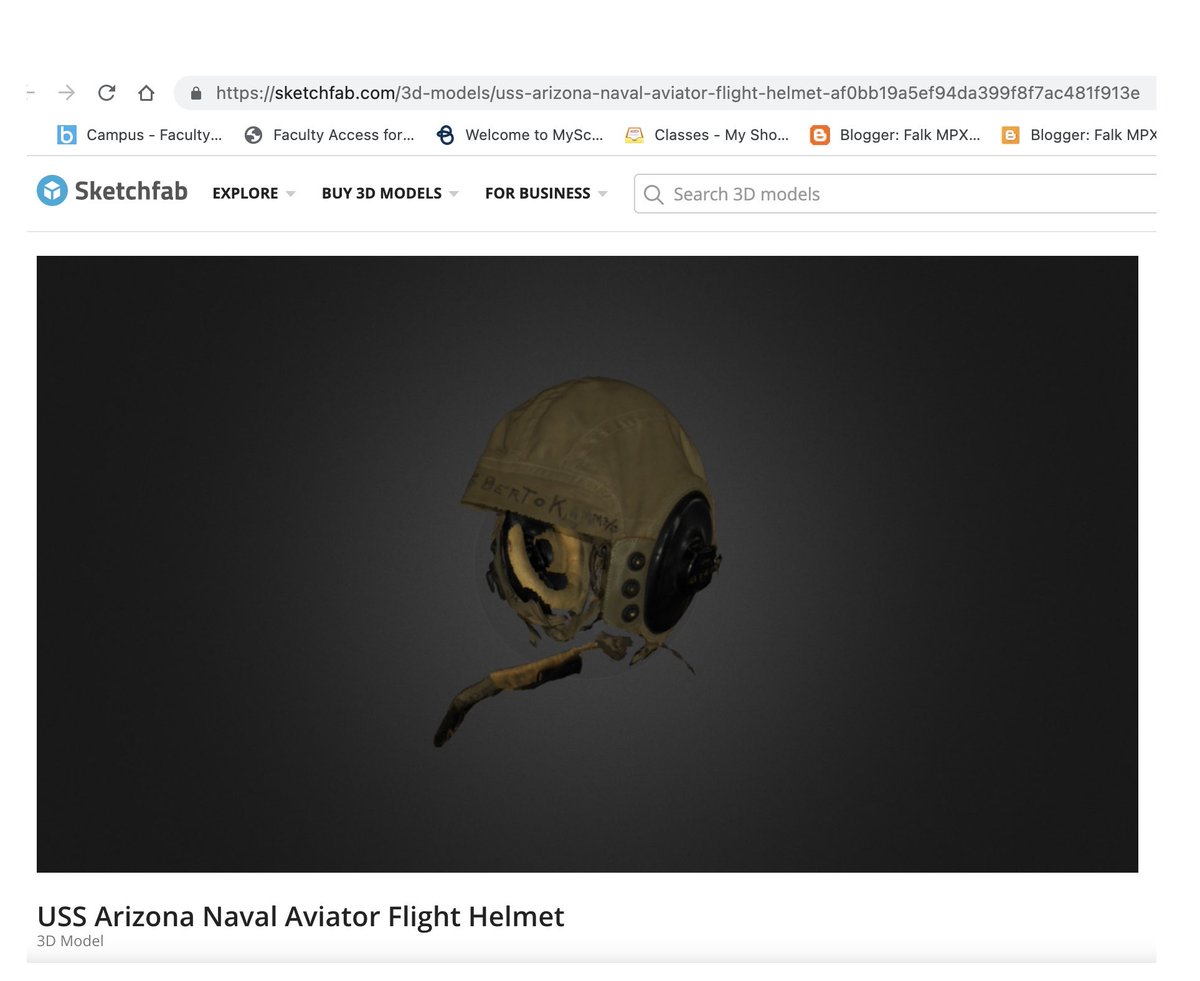Expand the FOR BUSINESS dropdown
This screenshot has width=1200, height=981.
click(x=546, y=193)
